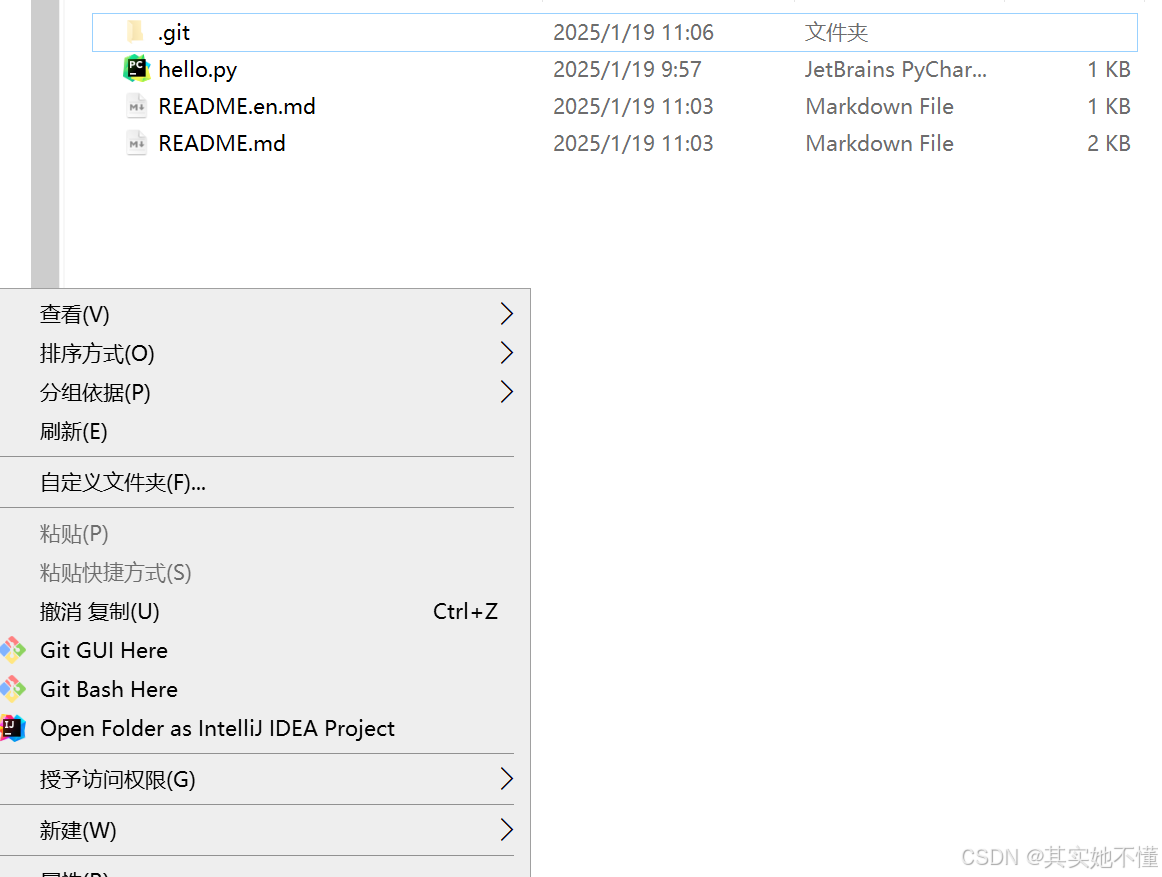The height and width of the screenshot is (877, 1162).
Task: Choose 授予访问权限(G) from the menu
Action: click(x=118, y=779)
